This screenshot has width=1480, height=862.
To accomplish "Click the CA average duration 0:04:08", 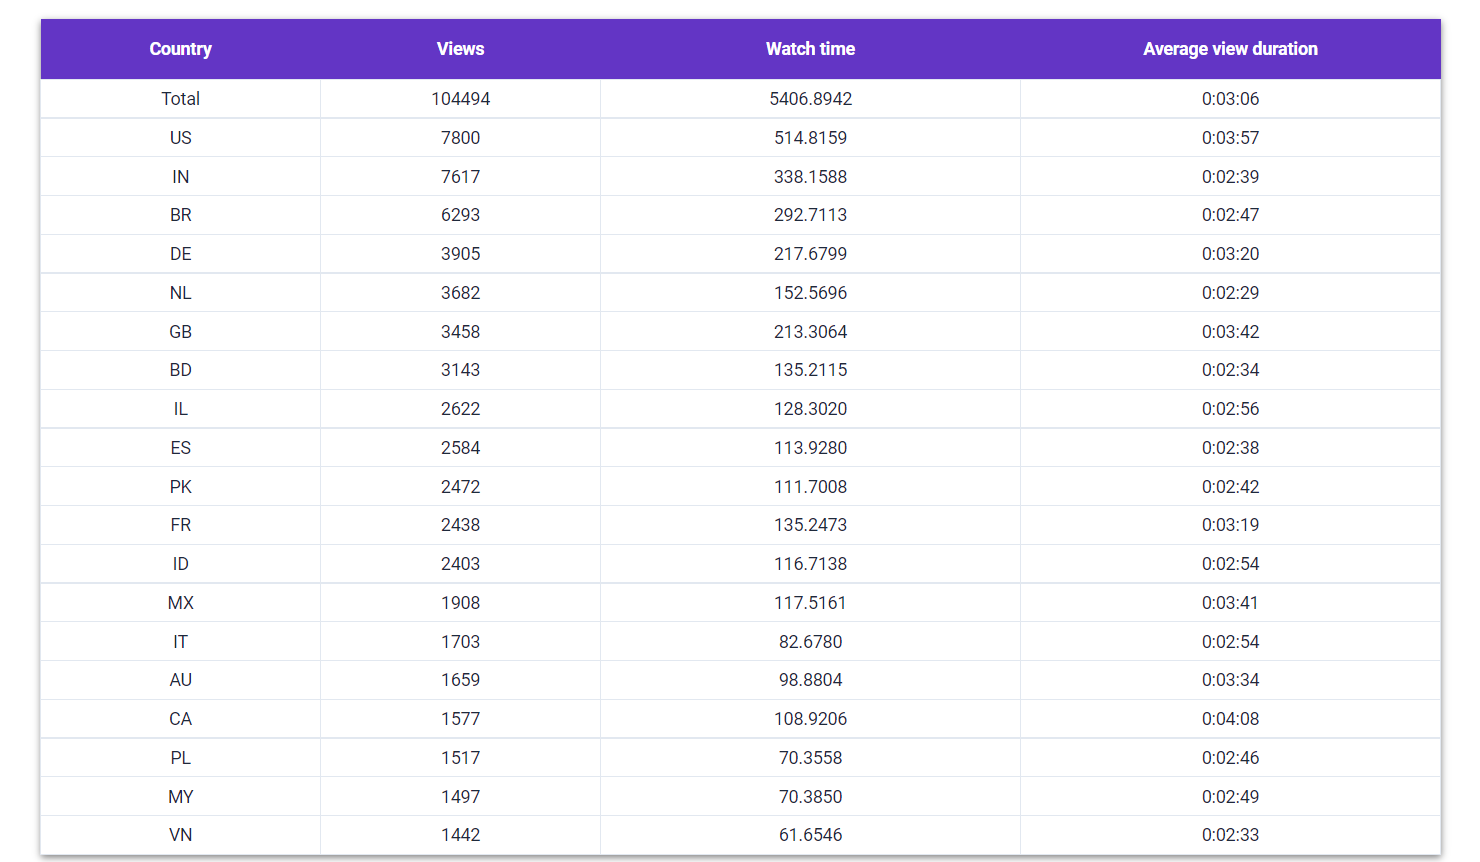I will pyautogui.click(x=1230, y=719).
